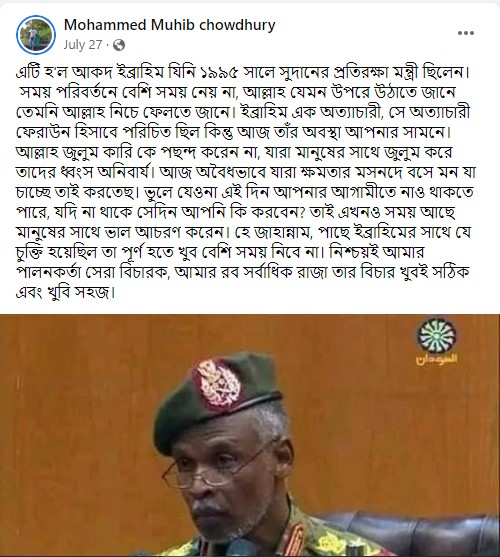The height and width of the screenshot is (557, 500).
Task: Click the Sudan TV circular logo watermark
Action: pyautogui.click(x=436, y=335)
